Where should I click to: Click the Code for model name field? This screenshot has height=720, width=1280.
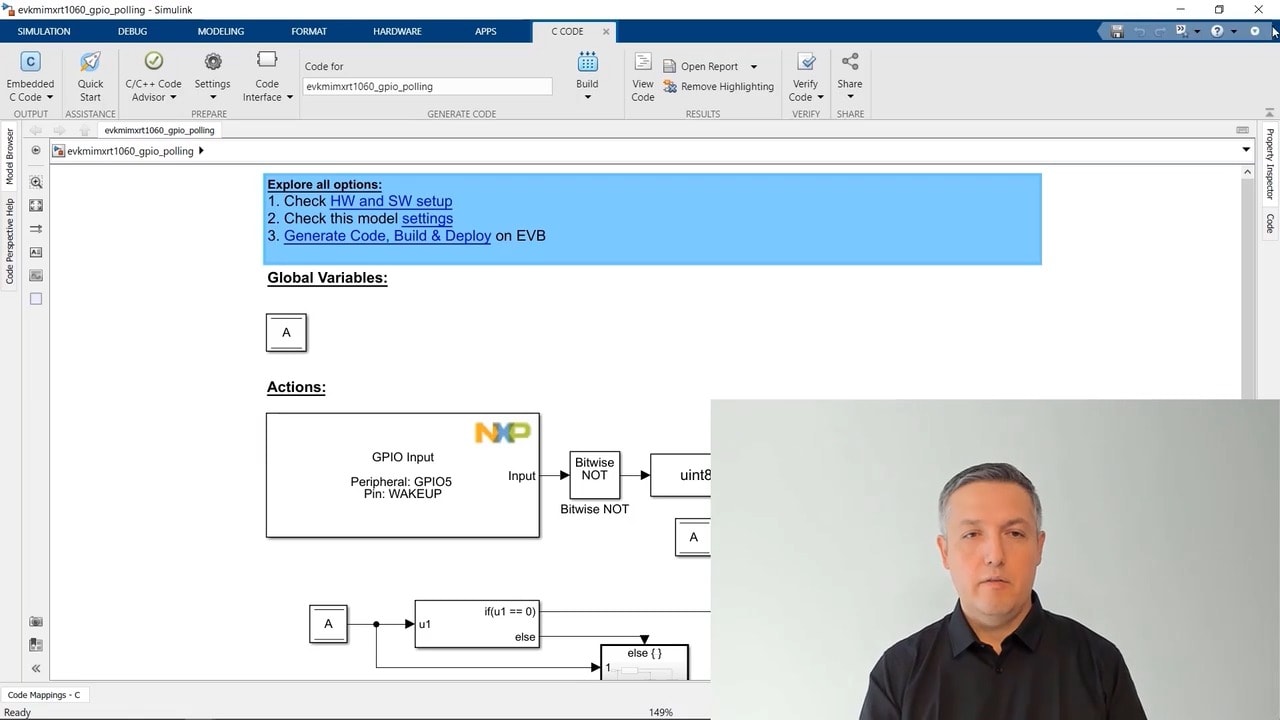[427, 87]
